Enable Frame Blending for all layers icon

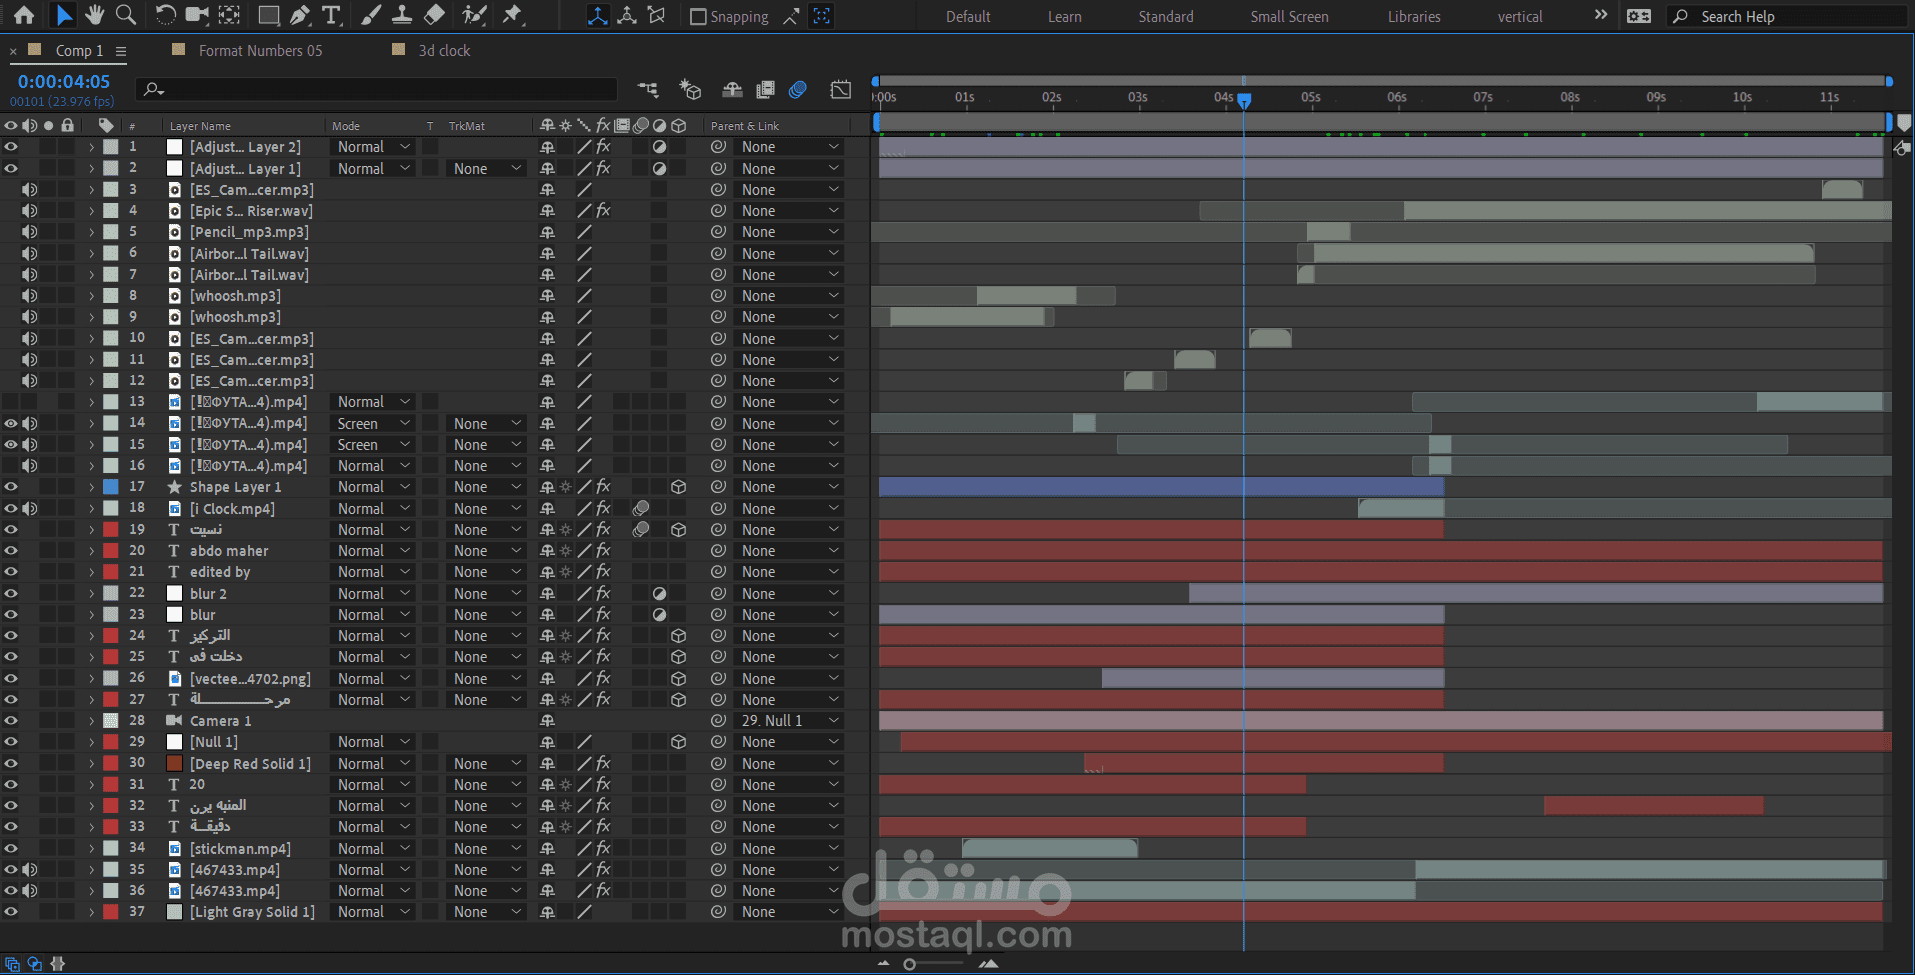pos(765,90)
